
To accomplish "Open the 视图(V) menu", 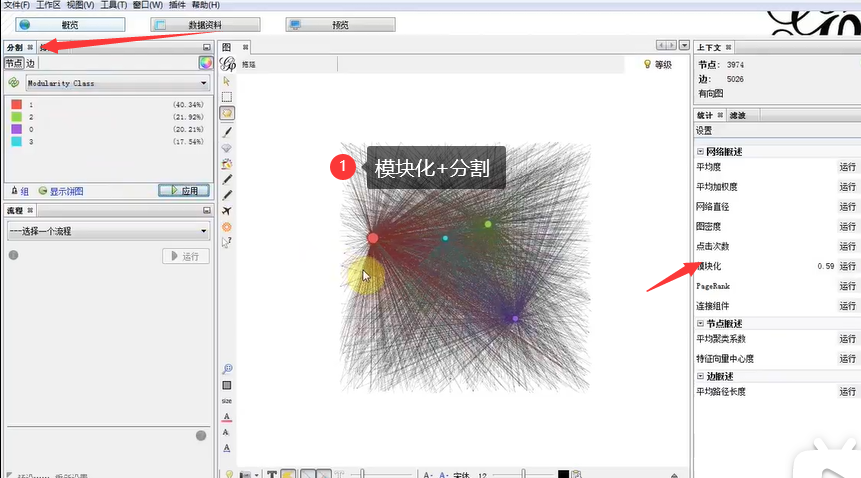I will (80, 5).
